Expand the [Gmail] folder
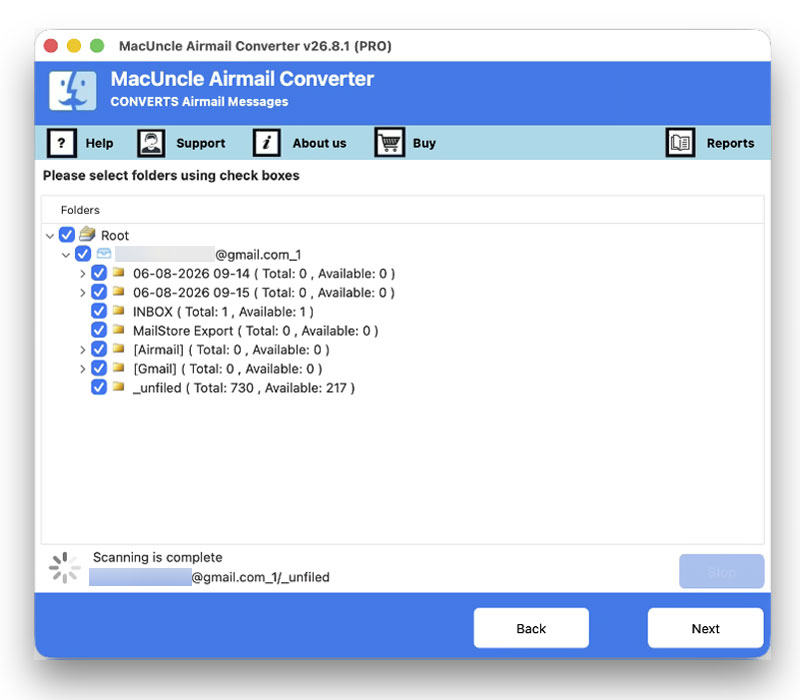Screen dimensions: 800x700 (x=82, y=368)
